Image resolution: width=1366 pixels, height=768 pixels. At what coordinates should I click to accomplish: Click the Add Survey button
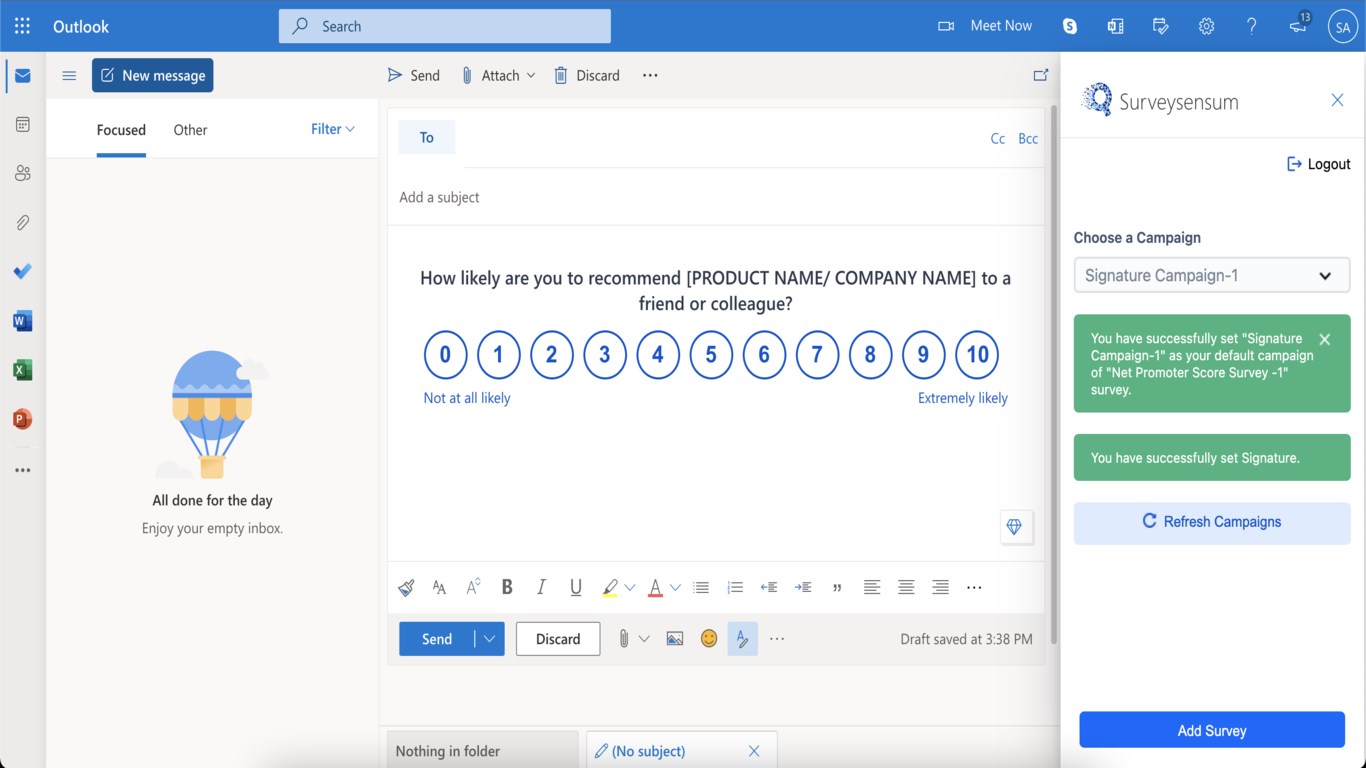[1212, 730]
